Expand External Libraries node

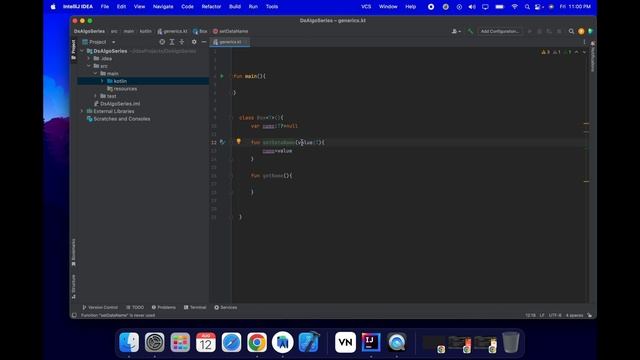(x=82, y=111)
